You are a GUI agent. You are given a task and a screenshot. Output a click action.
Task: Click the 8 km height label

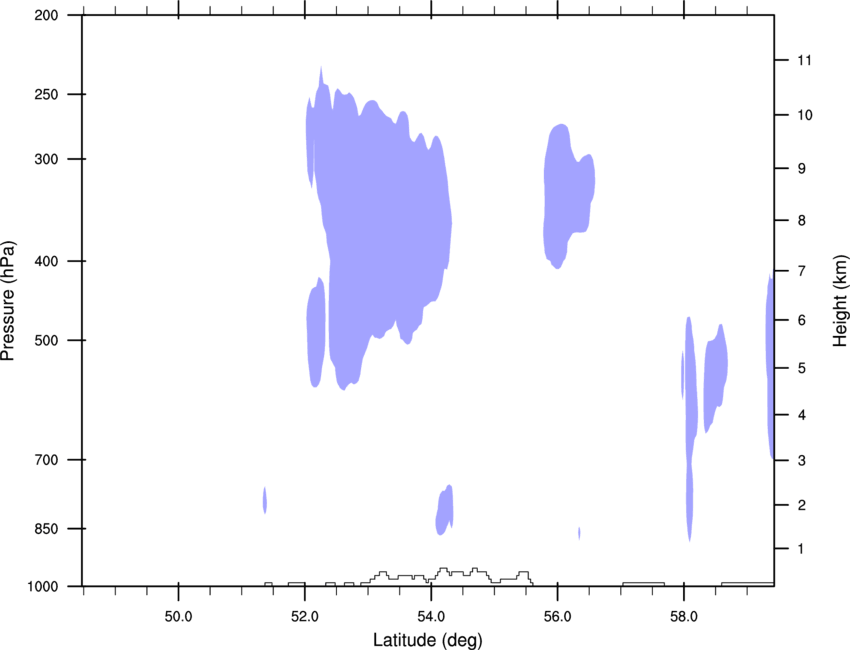802,221
